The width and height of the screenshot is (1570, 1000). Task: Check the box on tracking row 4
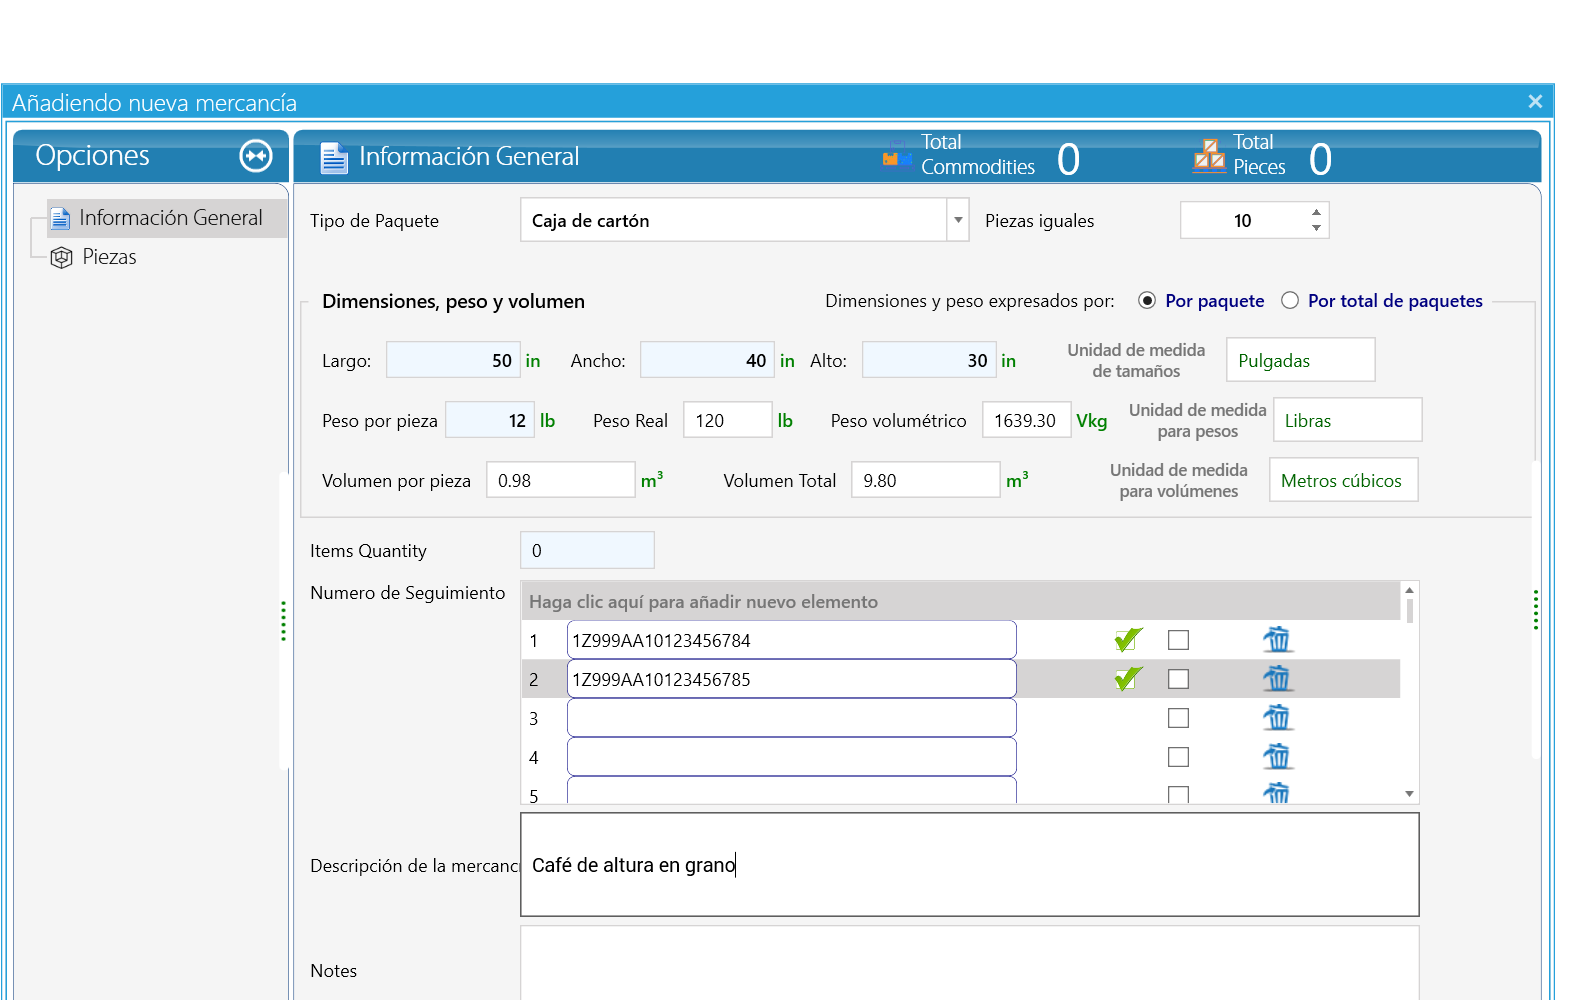(x=1179, y=757)
